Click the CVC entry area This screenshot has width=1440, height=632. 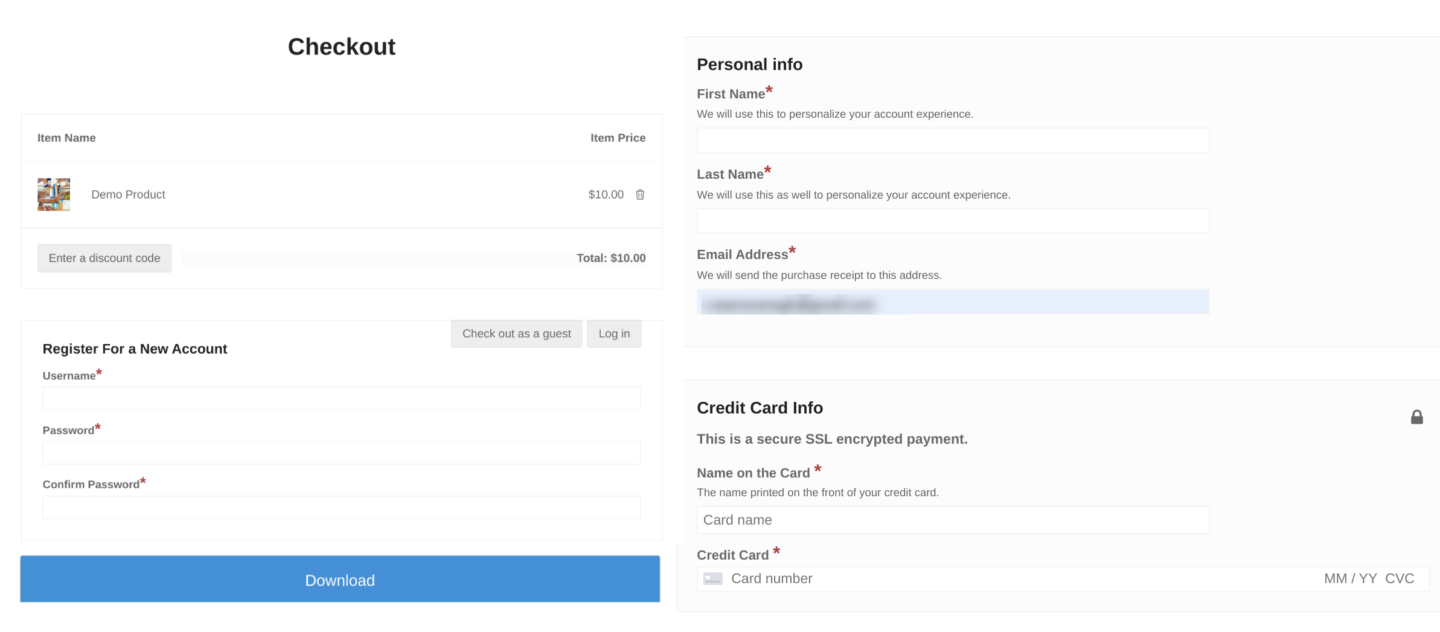coord(1400,578)
